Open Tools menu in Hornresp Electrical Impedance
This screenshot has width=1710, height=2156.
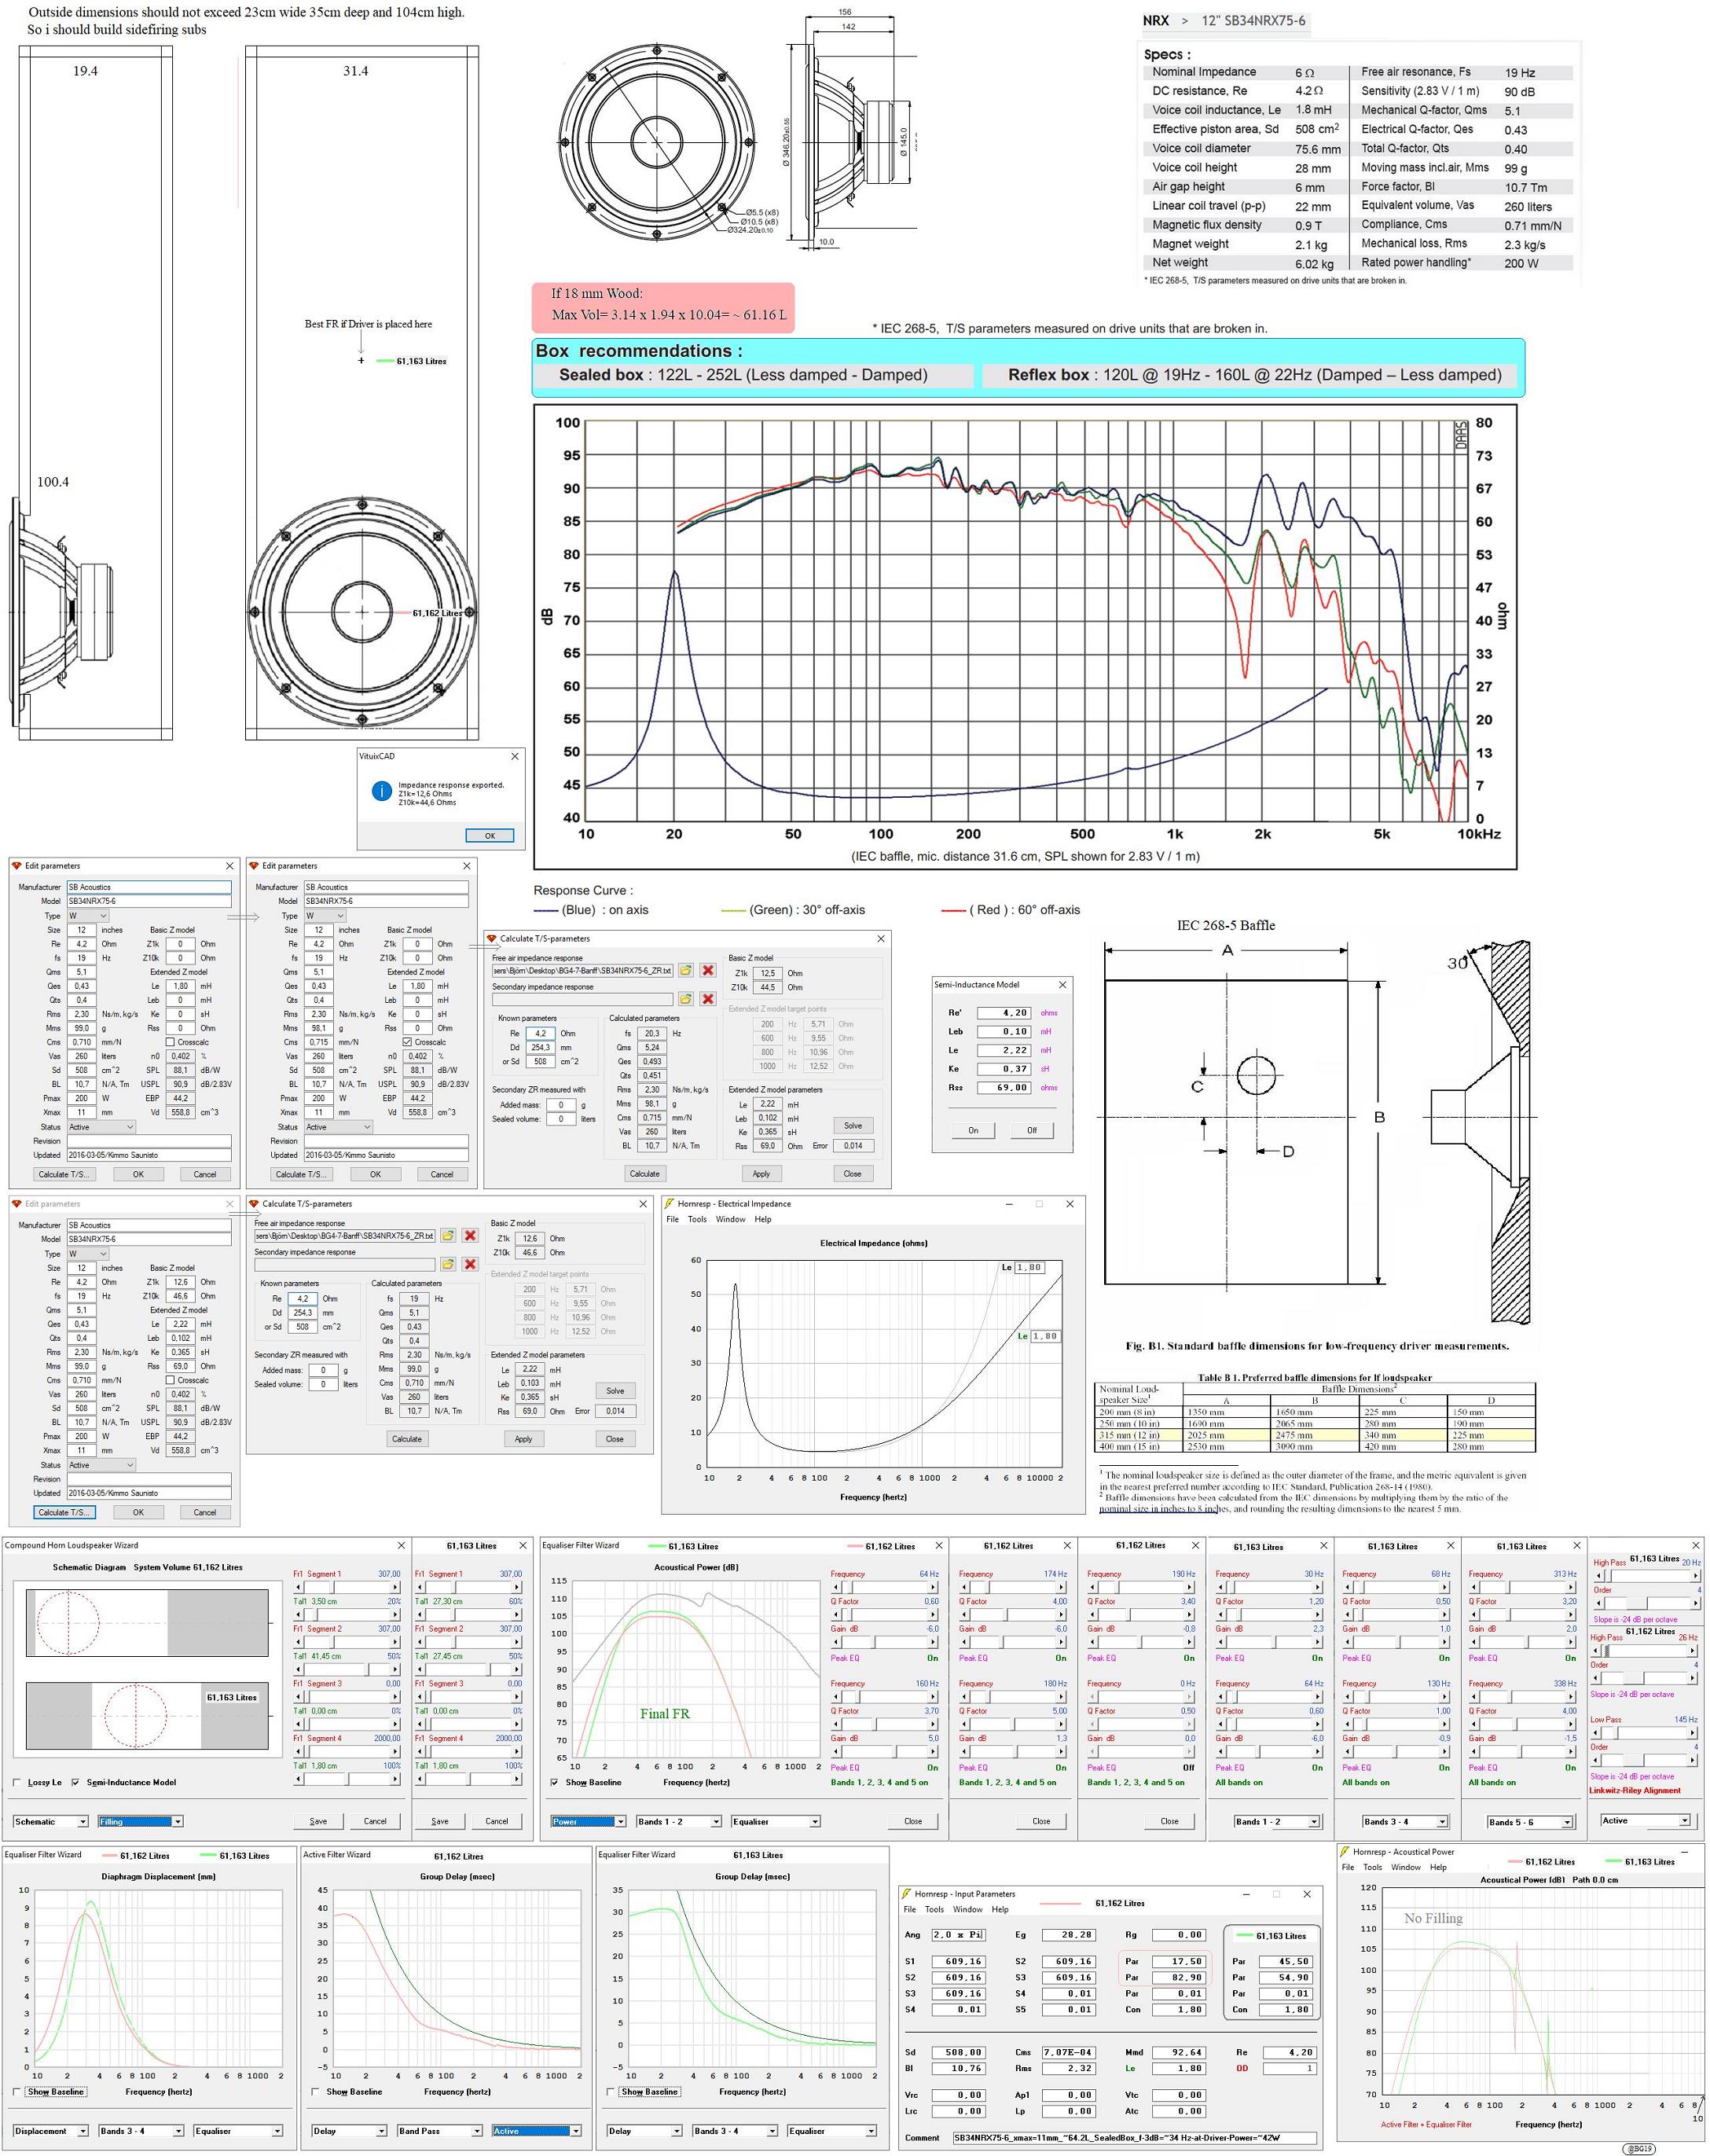point(697,1220)
